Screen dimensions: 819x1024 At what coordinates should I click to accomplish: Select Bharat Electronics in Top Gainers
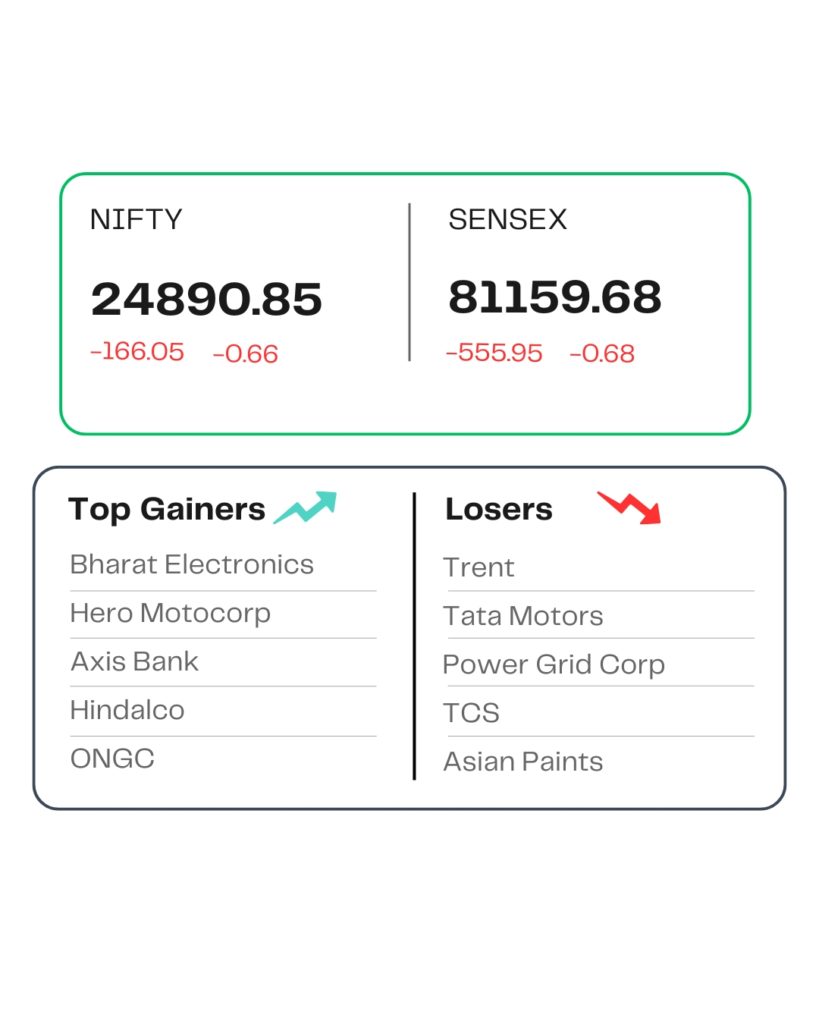pyautogui.click(x=192, y=564)
